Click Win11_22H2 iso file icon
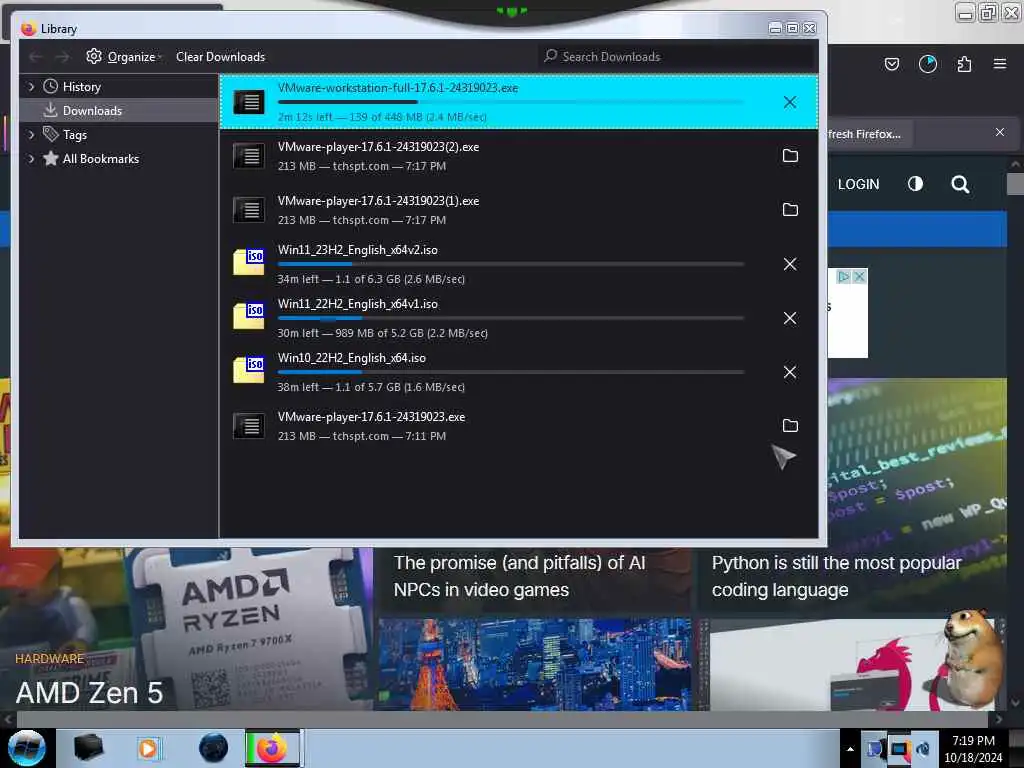This screenshot has height=768, width=1024. click(249, 316)
